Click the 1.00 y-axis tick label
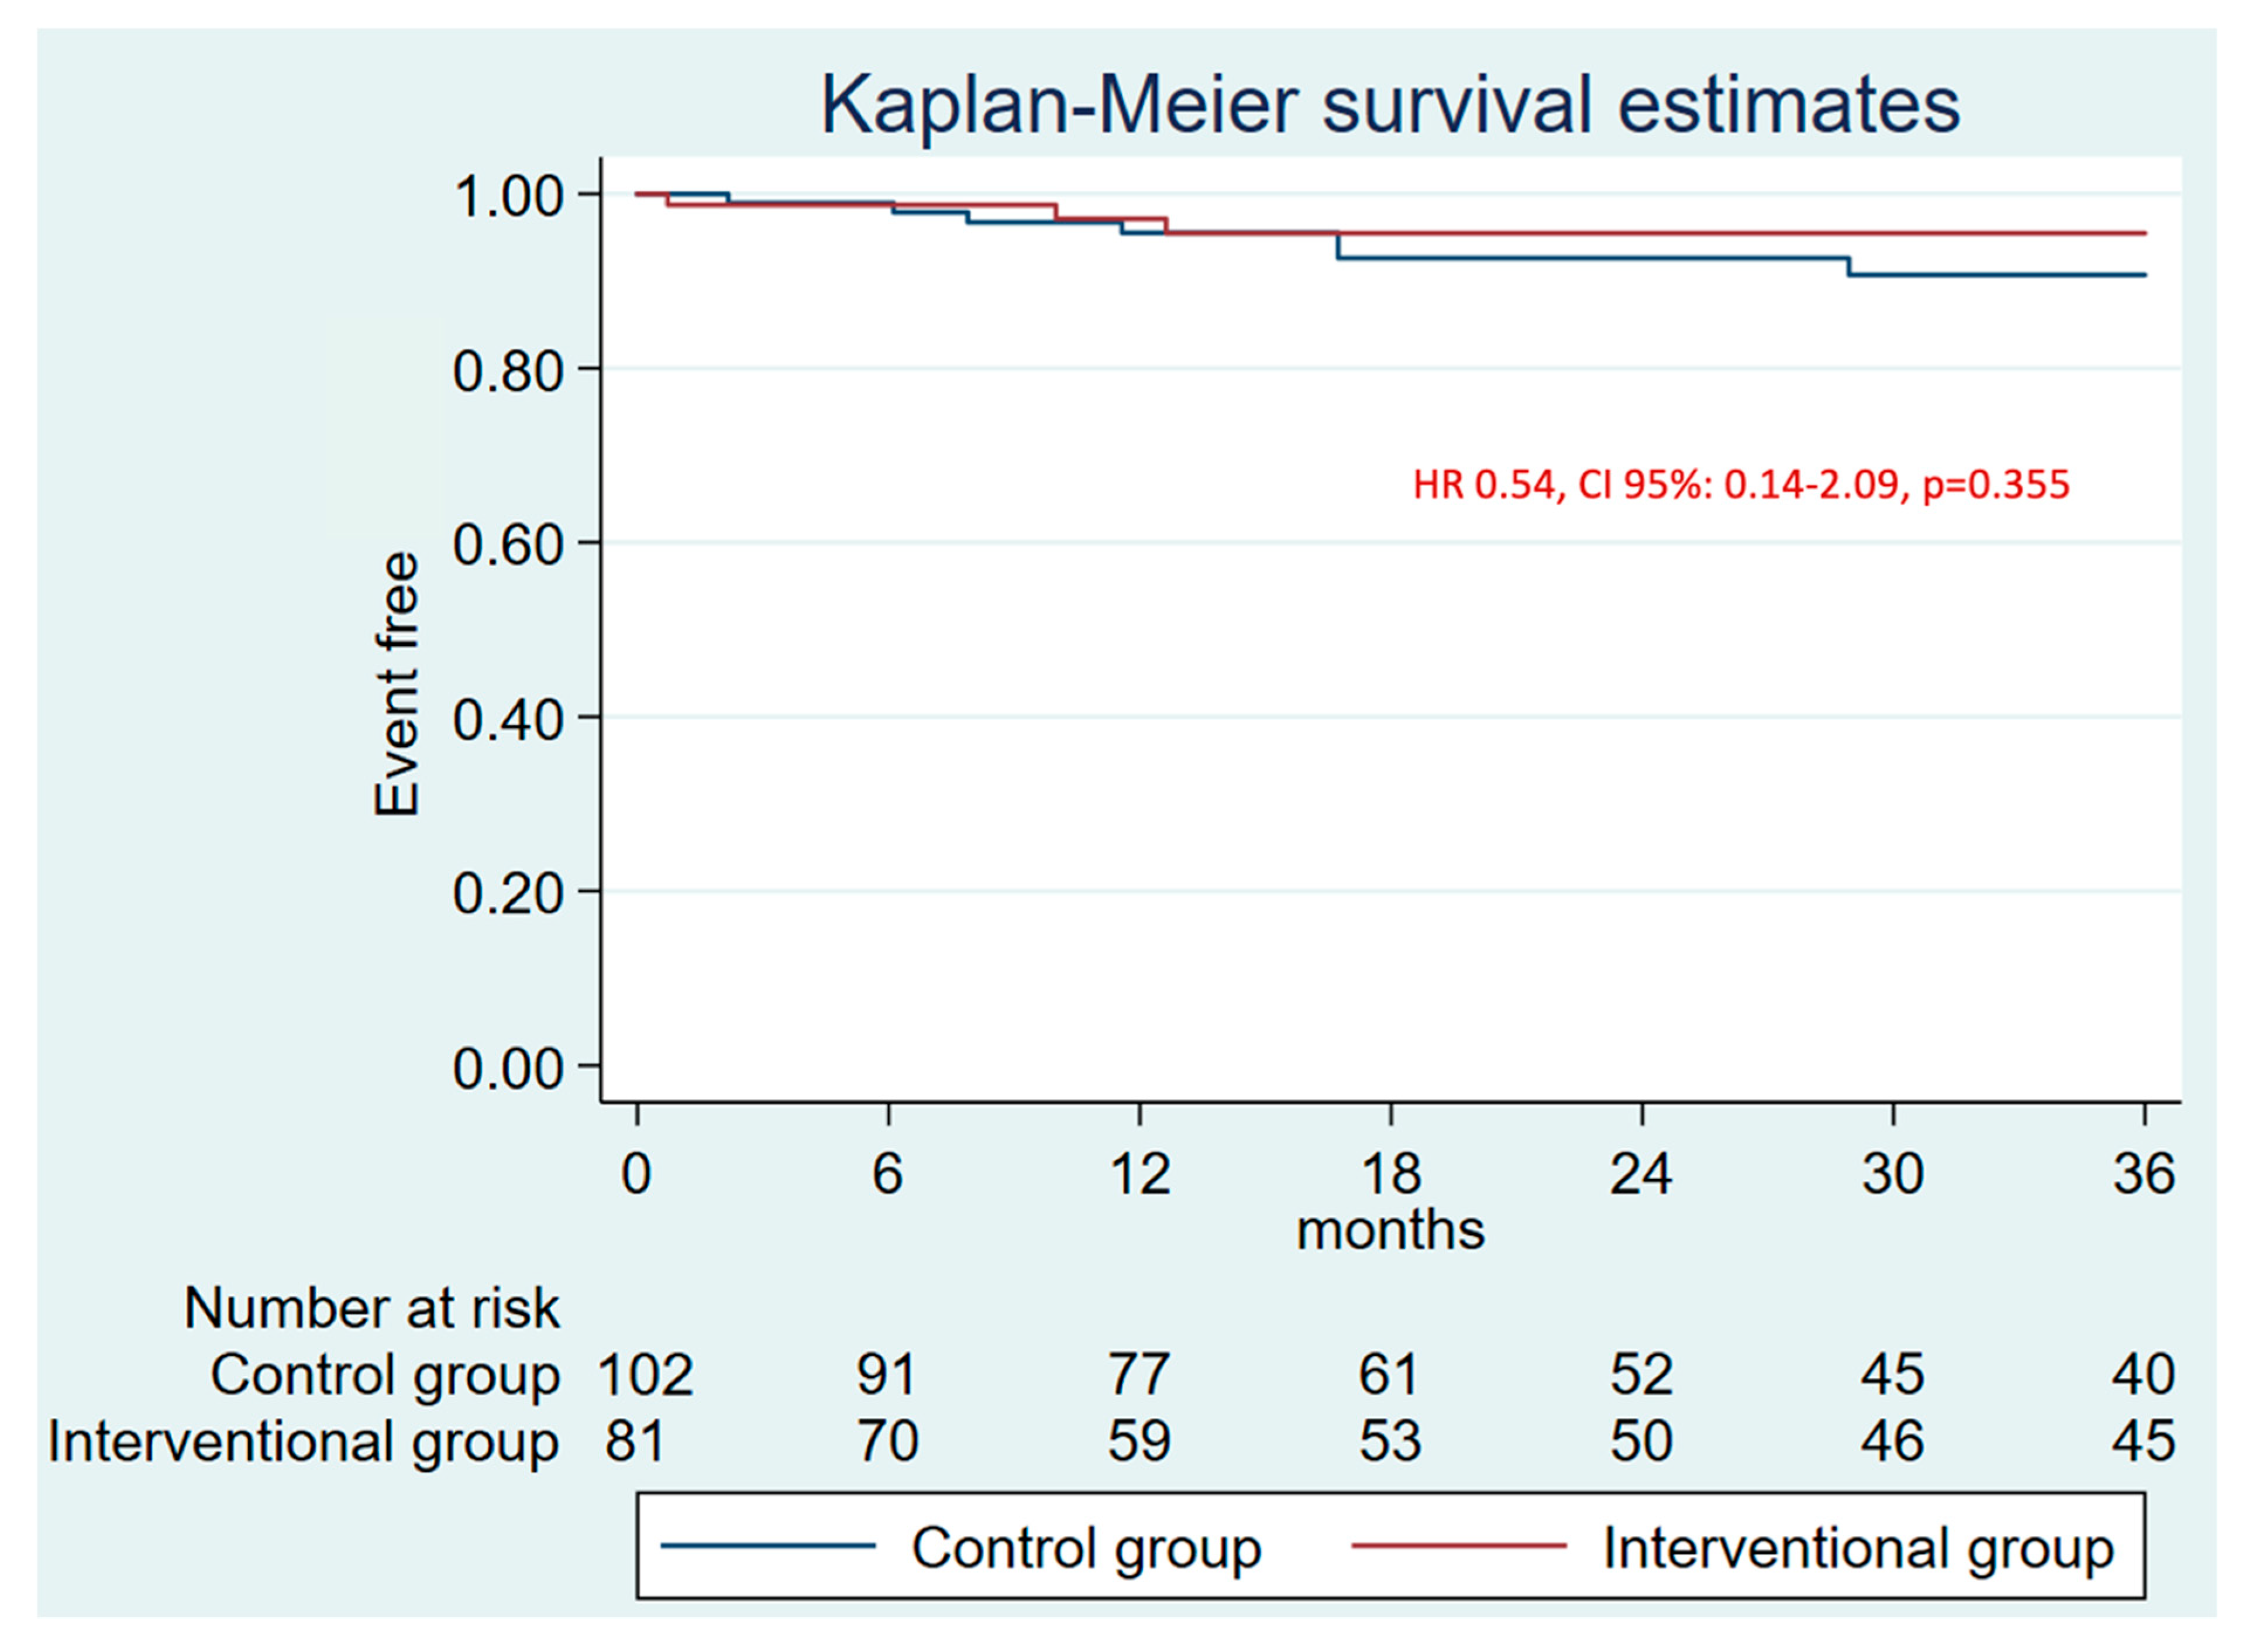Screen dimensions: 2249x1652 (508, 197)
